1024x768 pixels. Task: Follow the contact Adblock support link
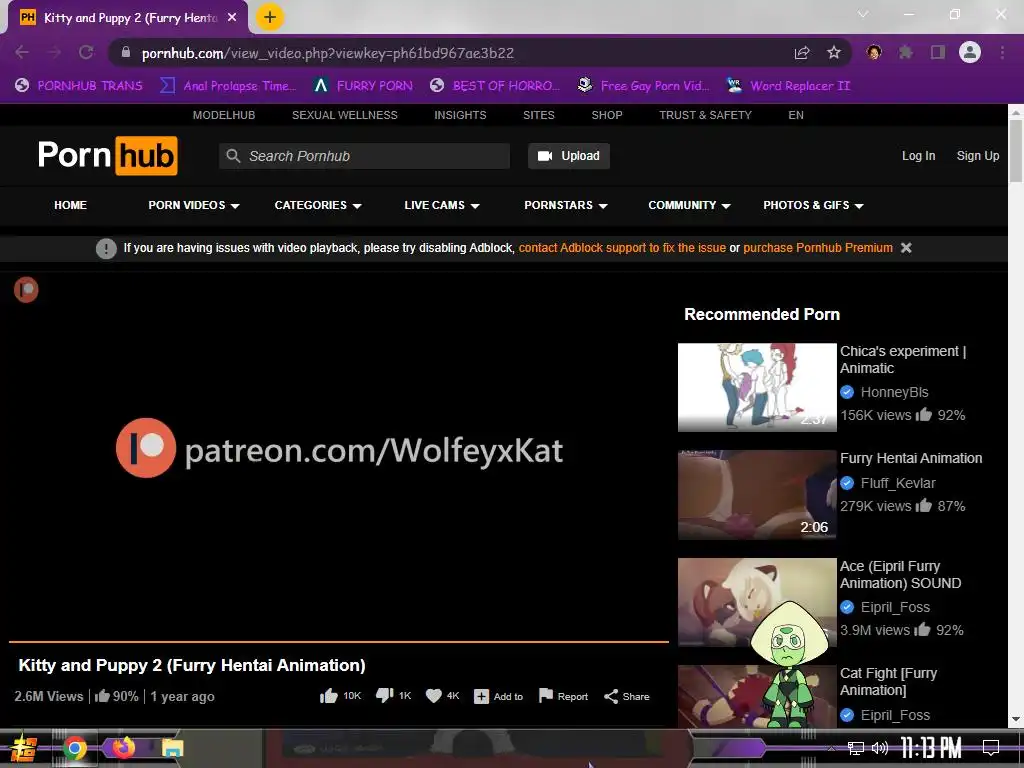point(622,248)
